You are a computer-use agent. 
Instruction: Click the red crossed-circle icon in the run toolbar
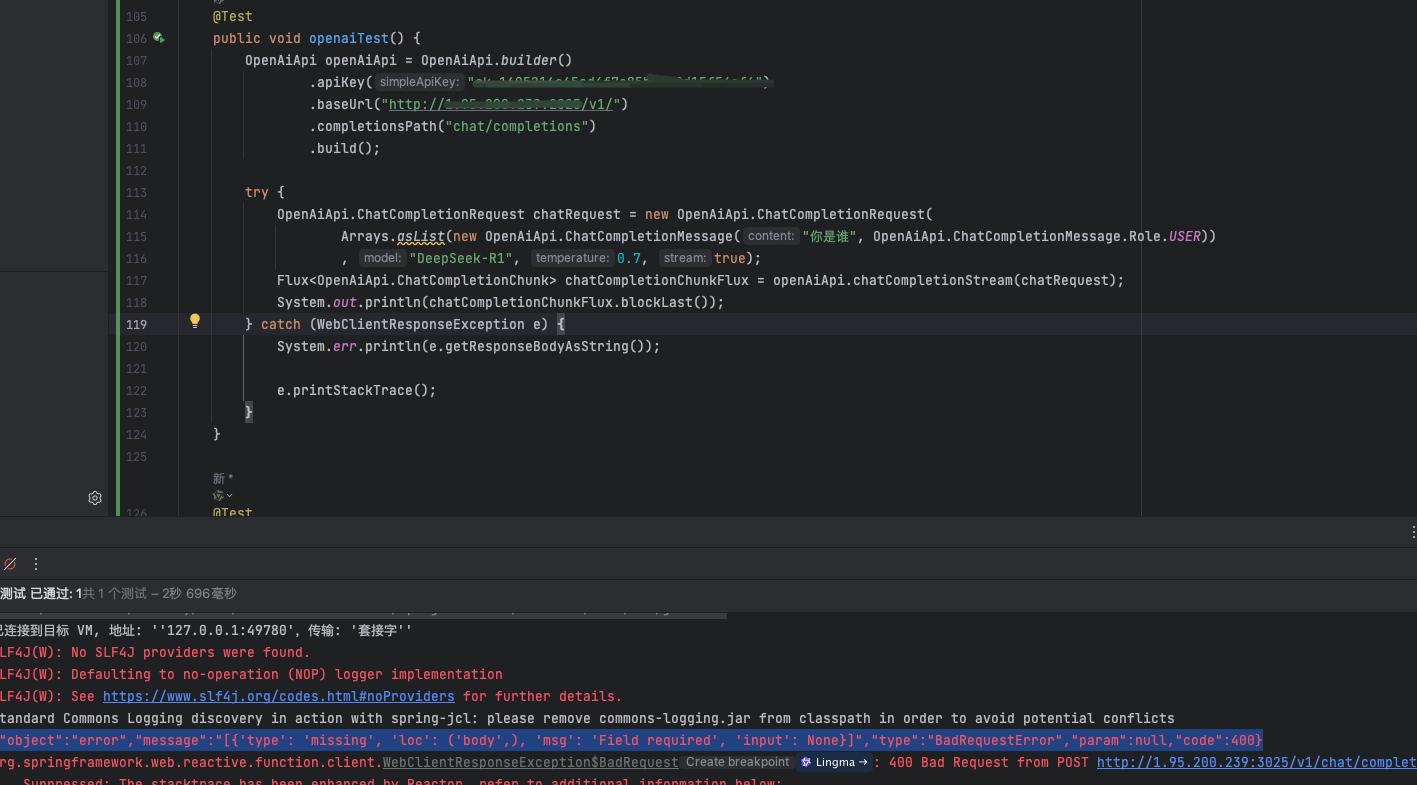pyautogui.click(x=10, y=564)
